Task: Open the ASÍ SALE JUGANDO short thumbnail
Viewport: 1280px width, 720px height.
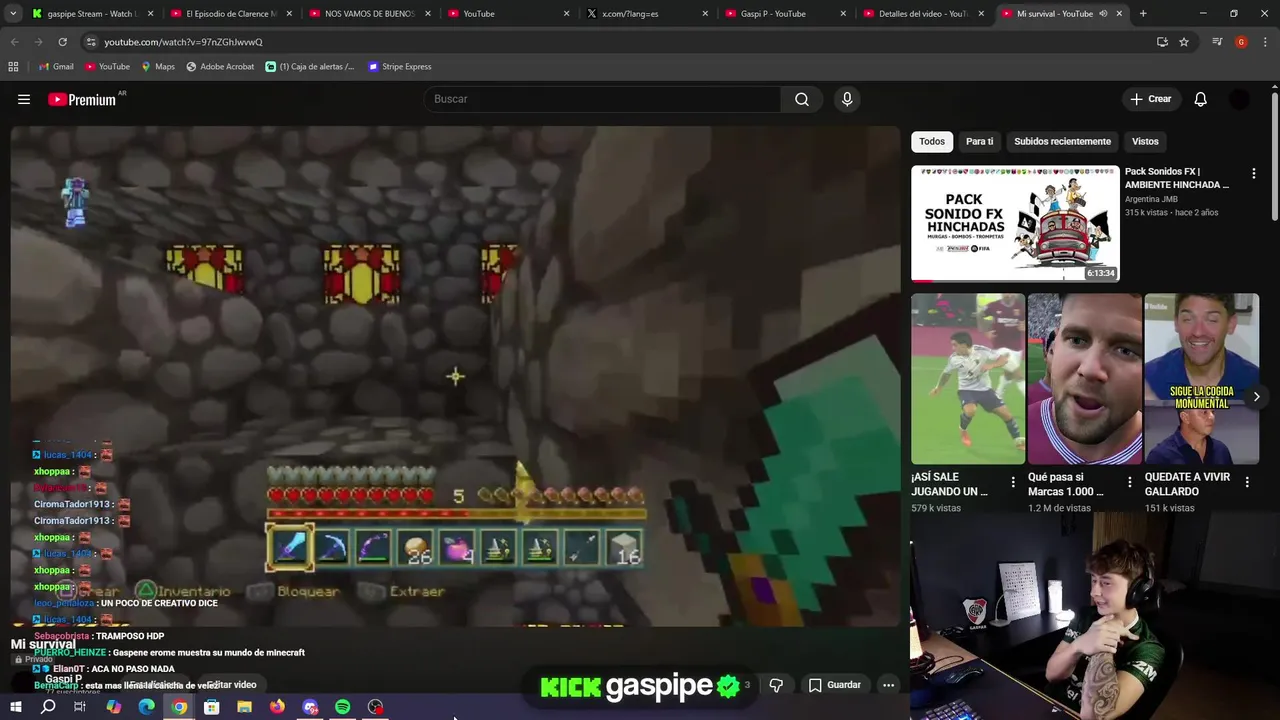Action: coord(968,379)
